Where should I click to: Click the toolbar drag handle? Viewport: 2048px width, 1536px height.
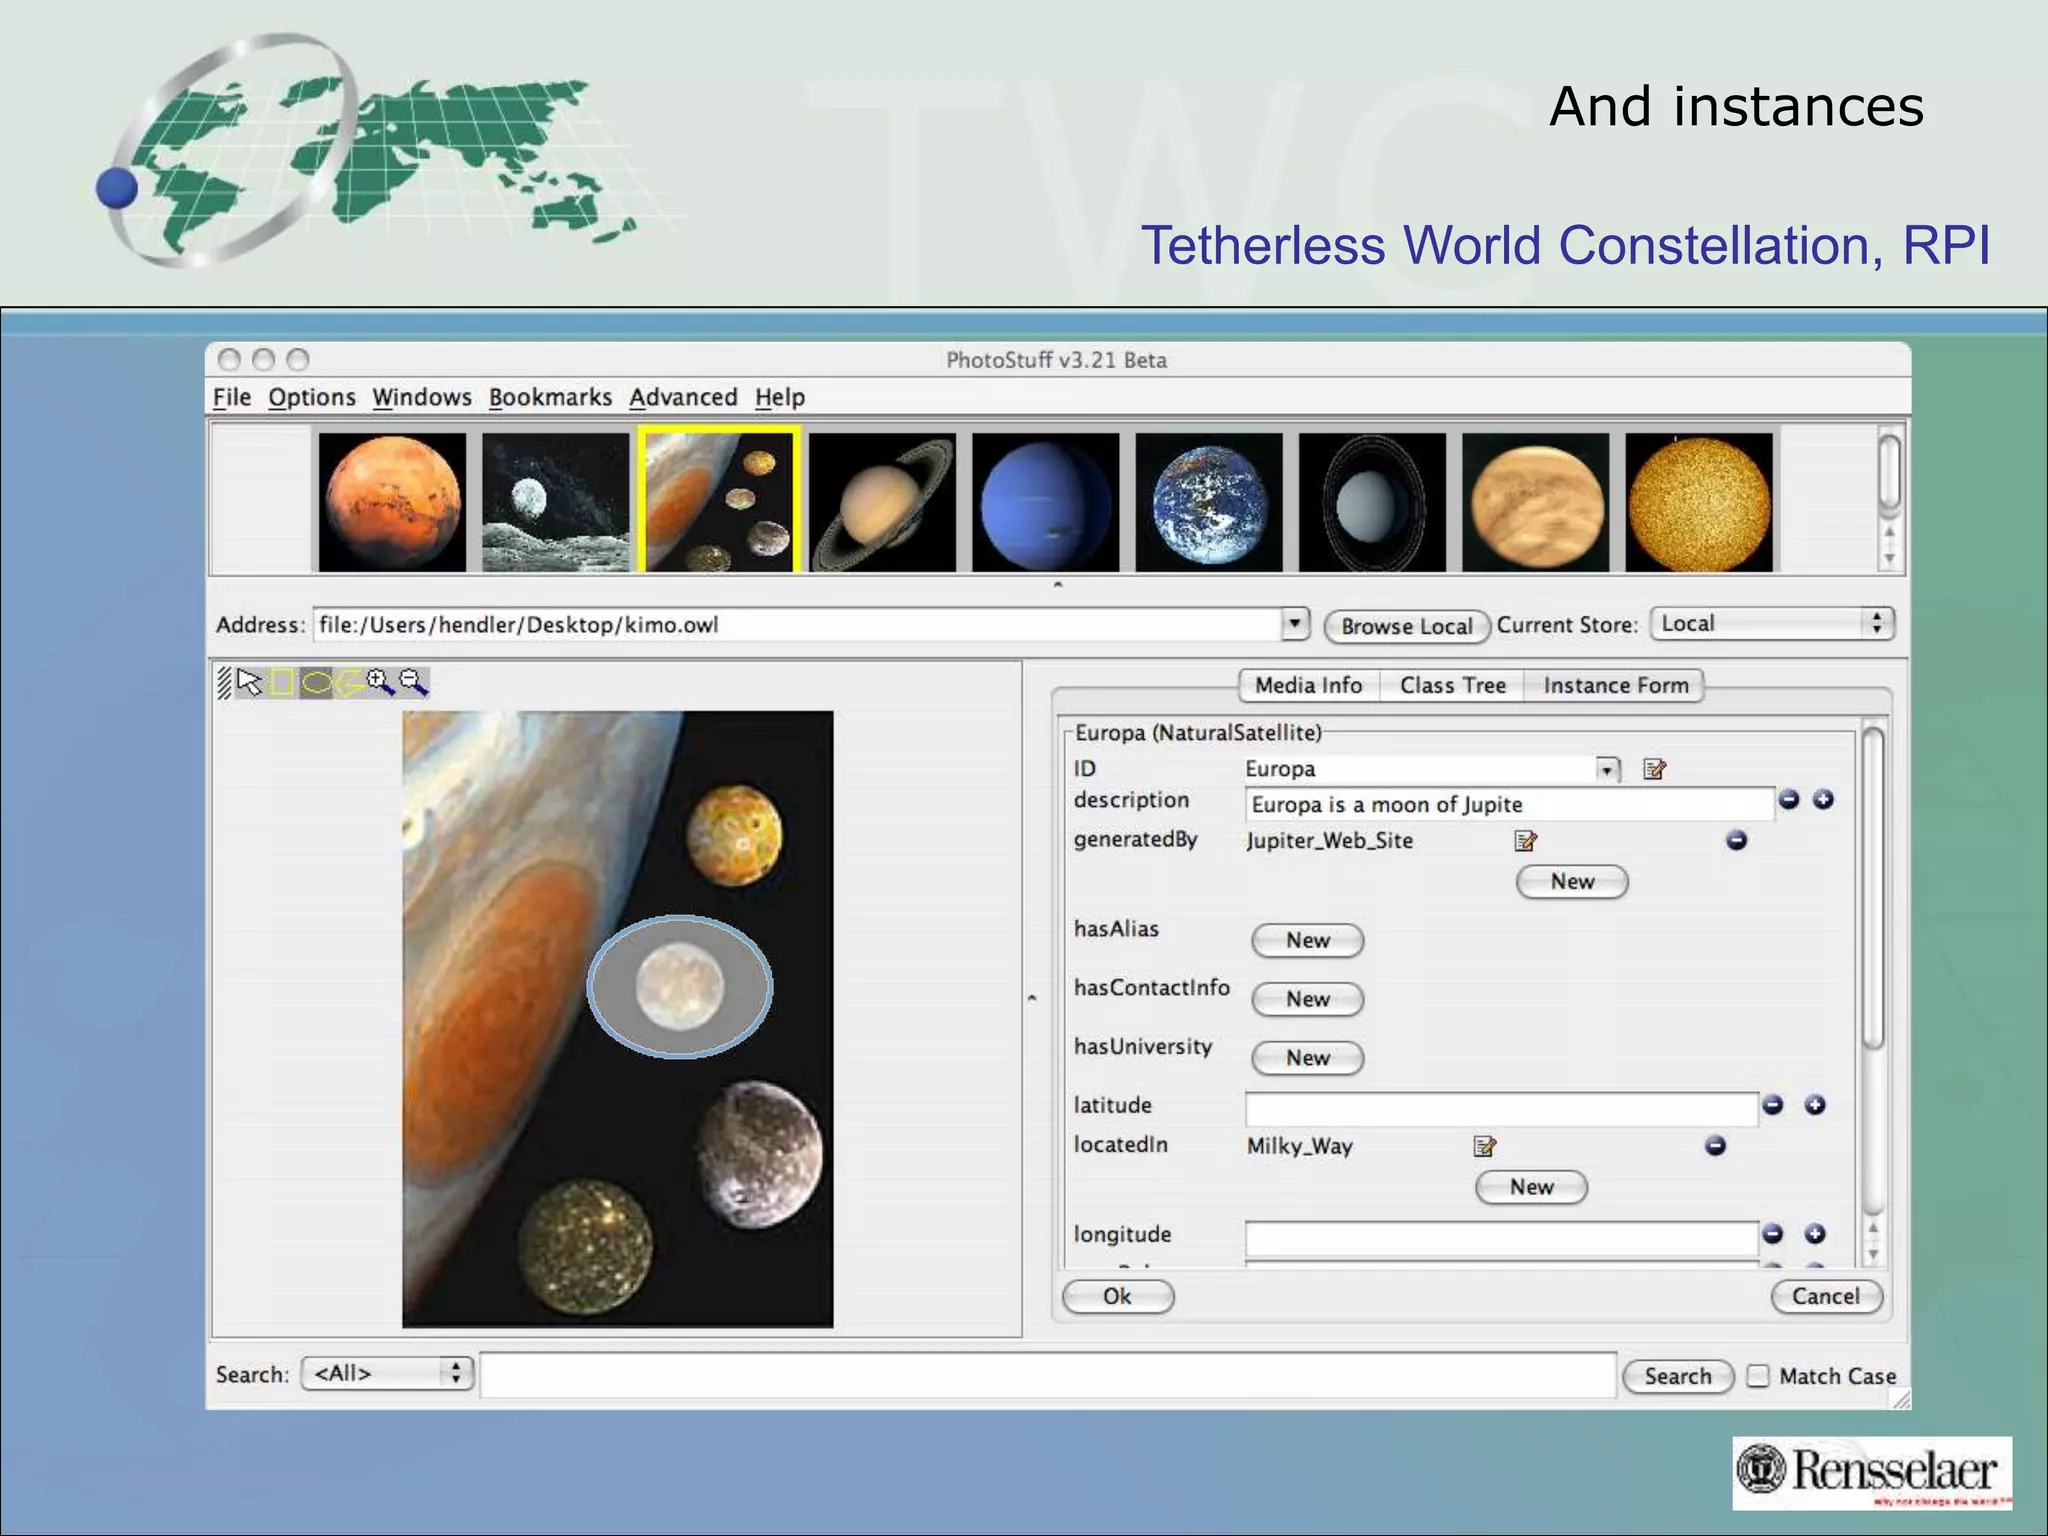point(224,683)
